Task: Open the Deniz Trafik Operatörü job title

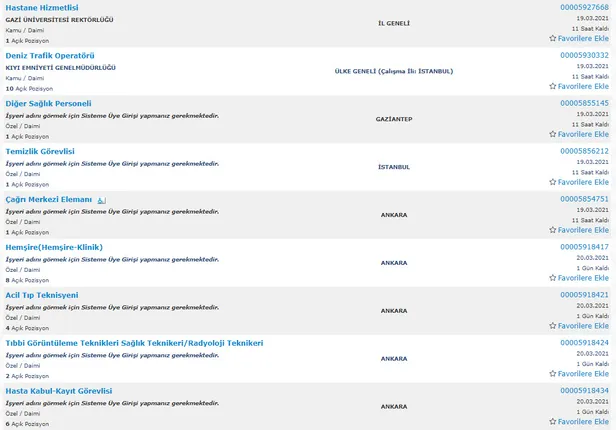Action: coord(50,55)
